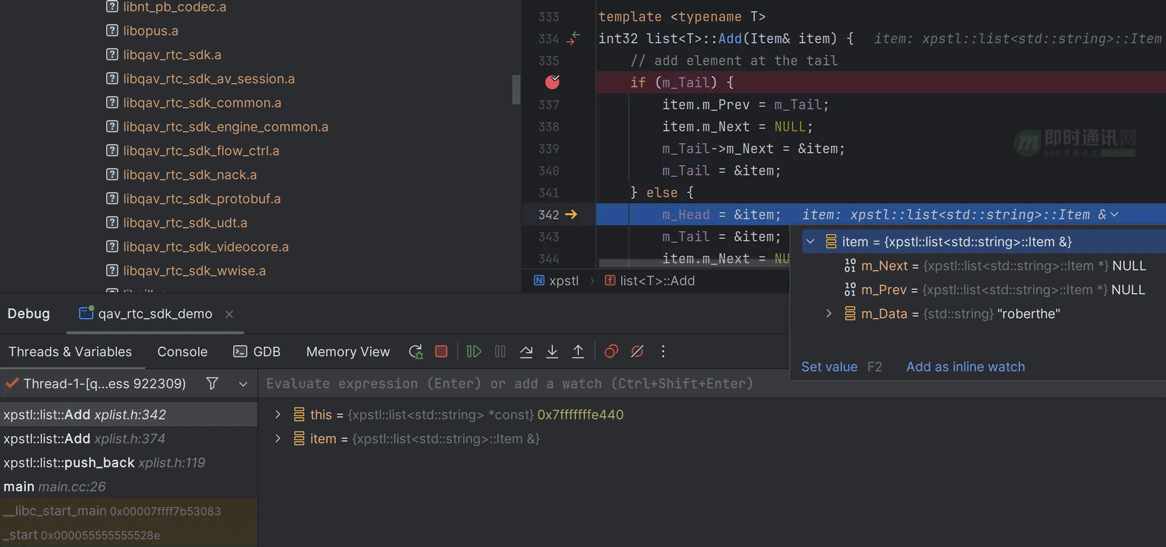Click the execution point arrow at line 342
1166x547 pixels.
pos(571,215)
